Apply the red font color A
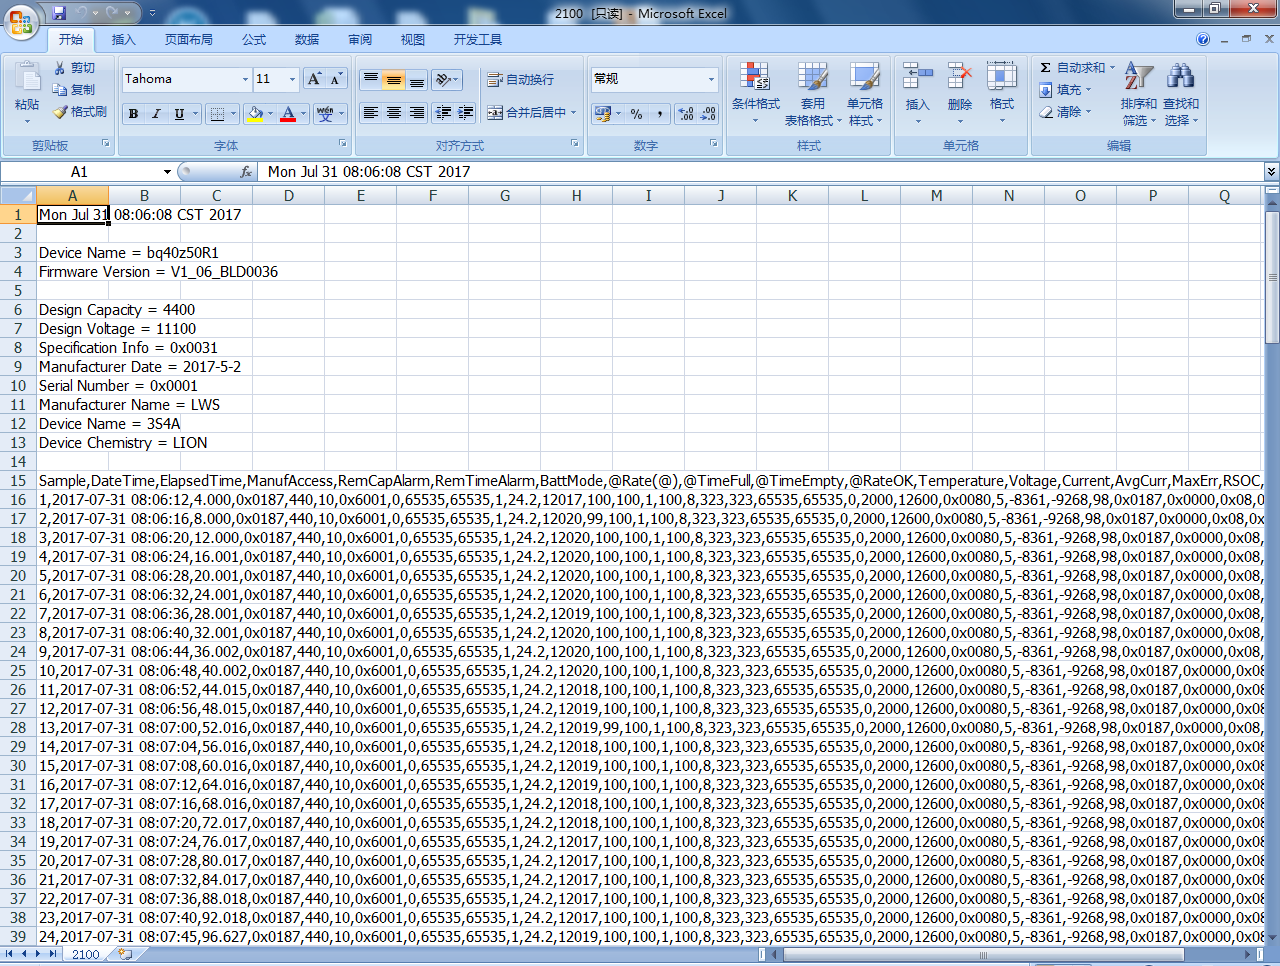Viewport: 1280px width, 966px height. coord(288,114)
